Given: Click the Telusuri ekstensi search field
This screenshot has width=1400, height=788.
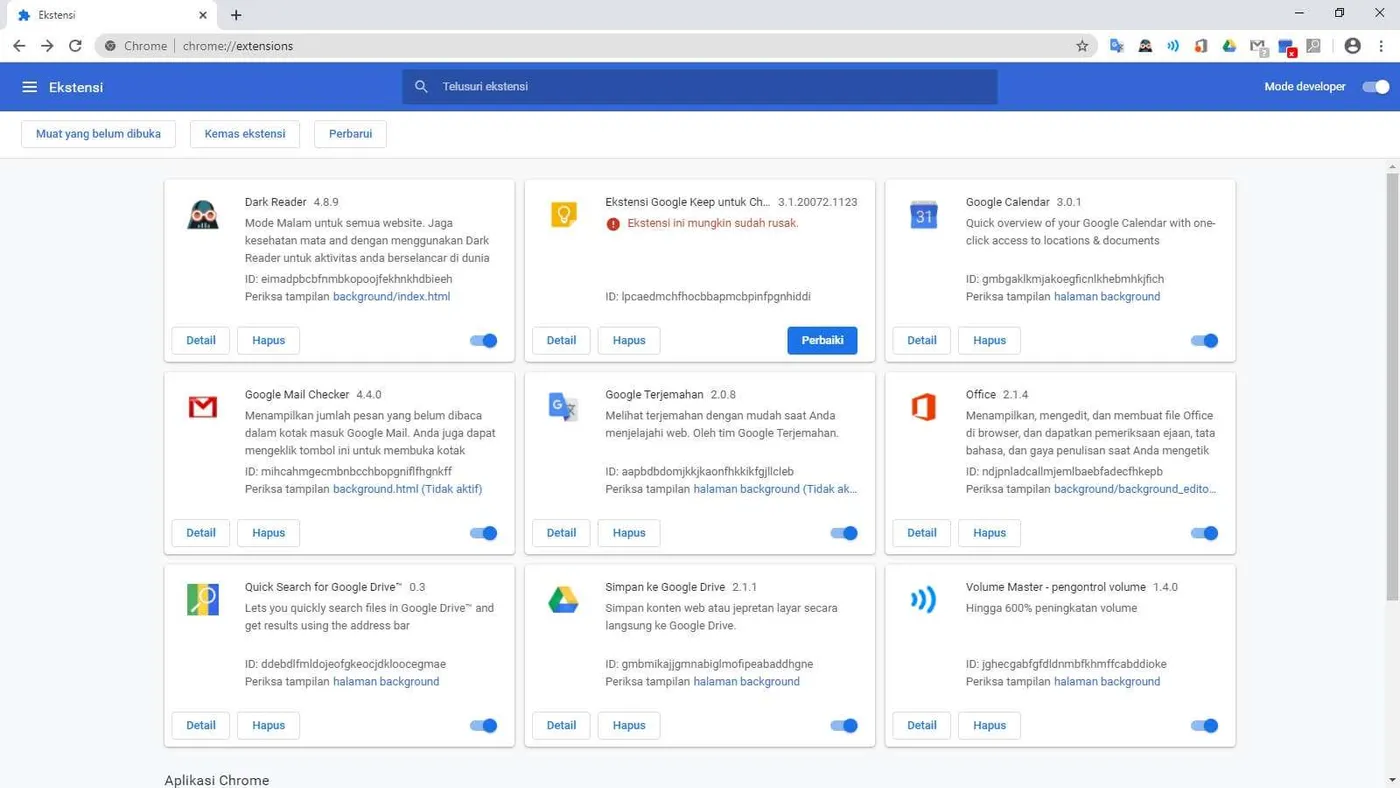Looking at the screenshot, I should (x=700, y=87).
